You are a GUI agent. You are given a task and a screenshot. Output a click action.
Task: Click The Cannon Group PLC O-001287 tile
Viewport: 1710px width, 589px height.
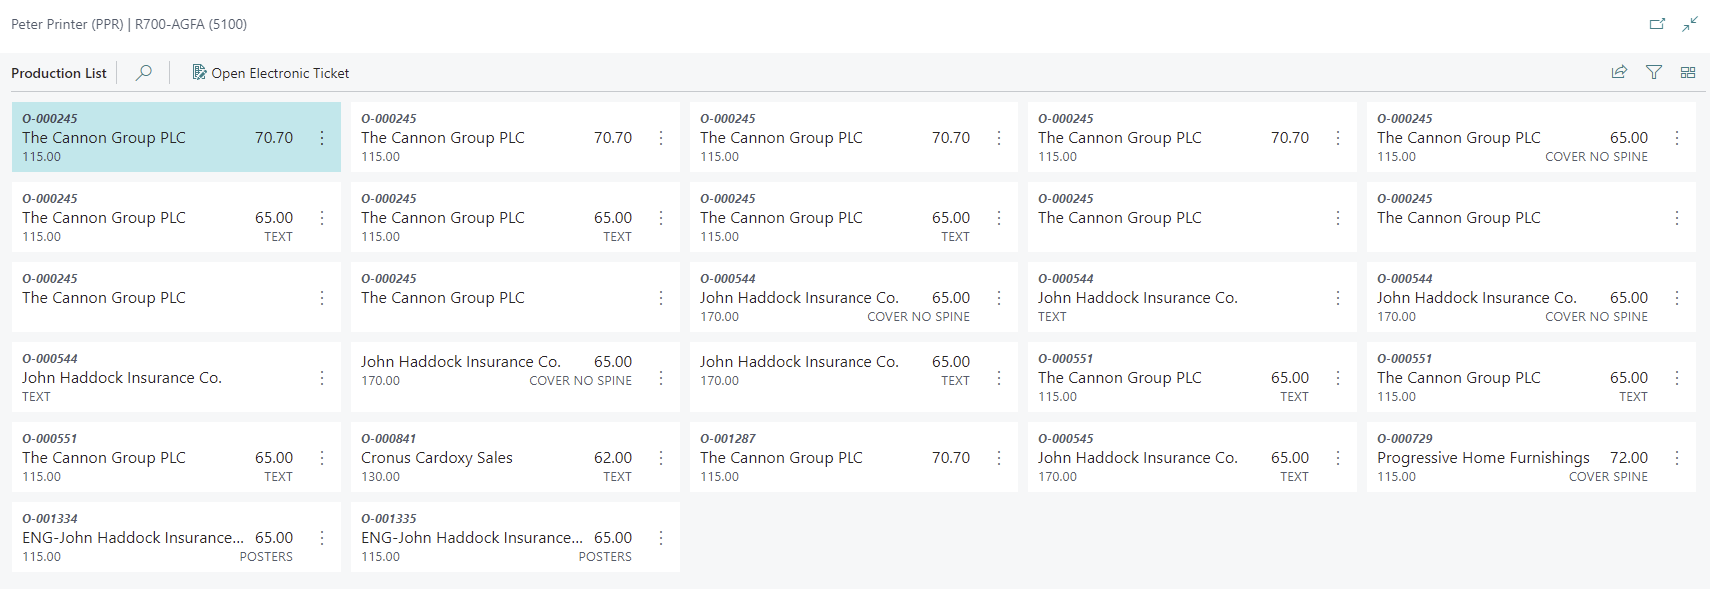pos(853,457)
